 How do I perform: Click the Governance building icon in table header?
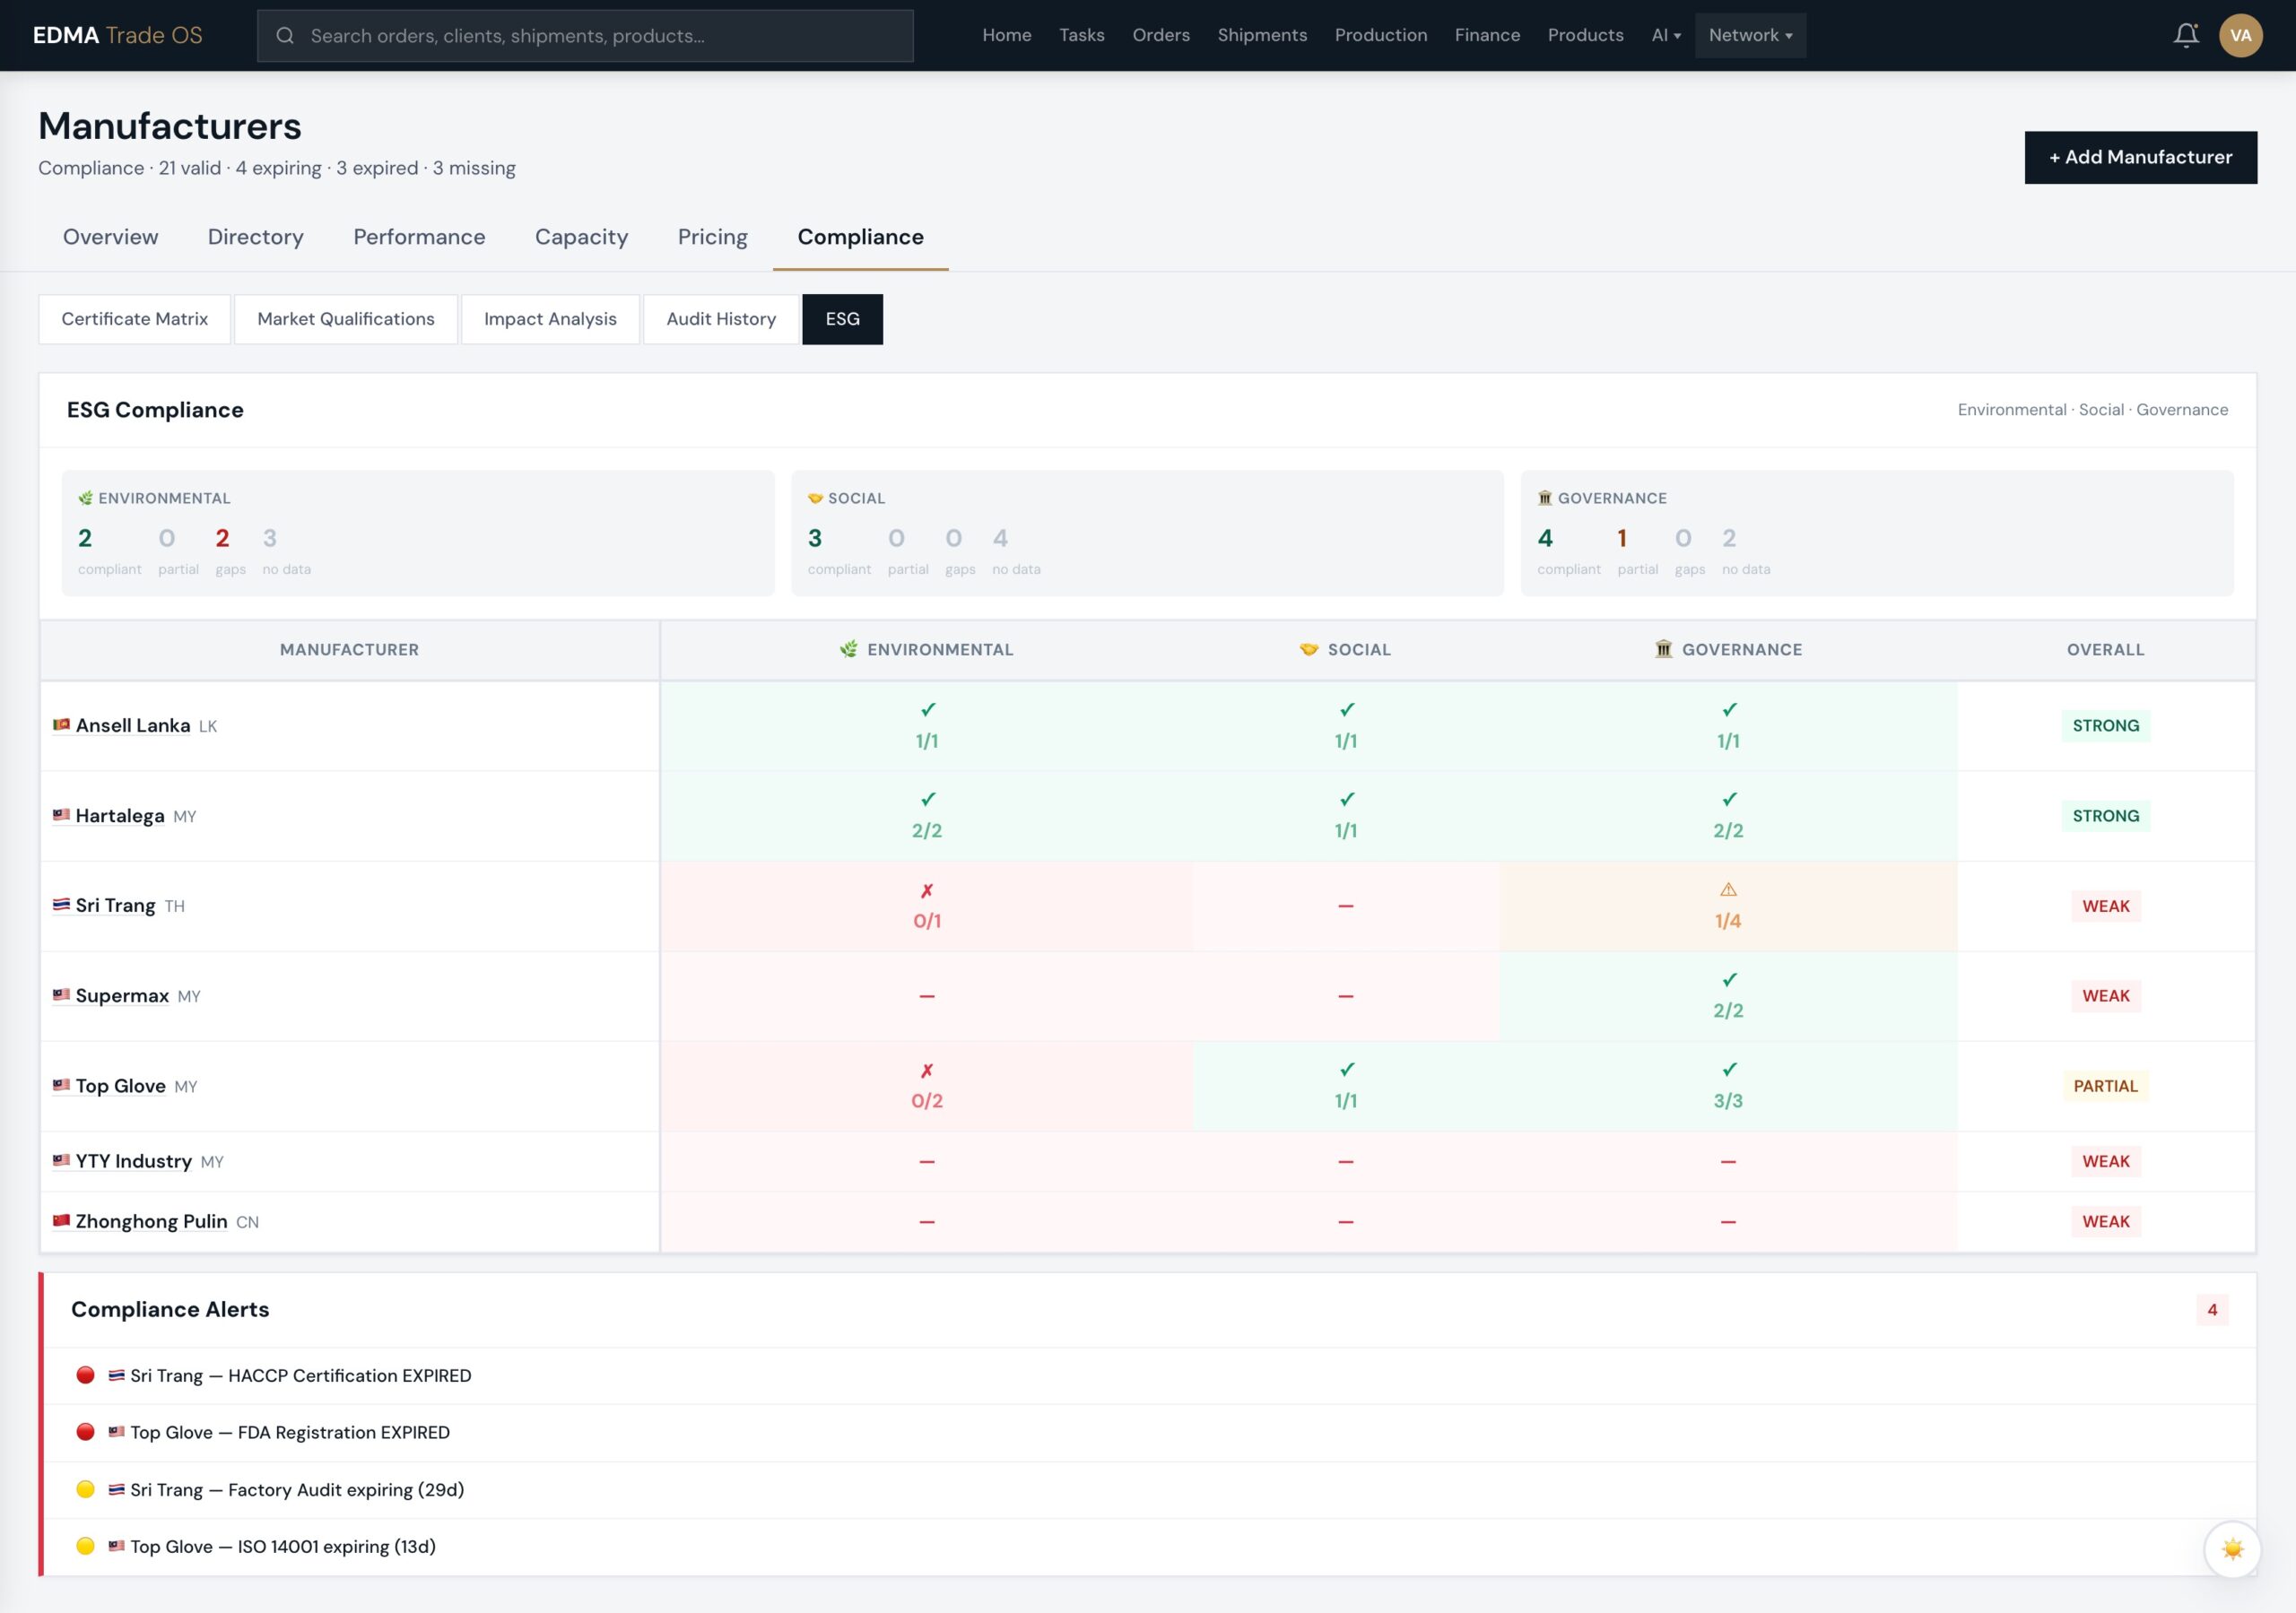[x=1663, y=649]
